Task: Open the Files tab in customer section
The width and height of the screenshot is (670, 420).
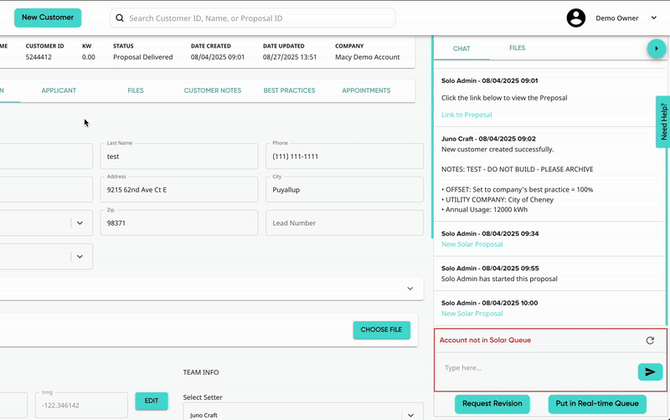Action: coord(135,90)
